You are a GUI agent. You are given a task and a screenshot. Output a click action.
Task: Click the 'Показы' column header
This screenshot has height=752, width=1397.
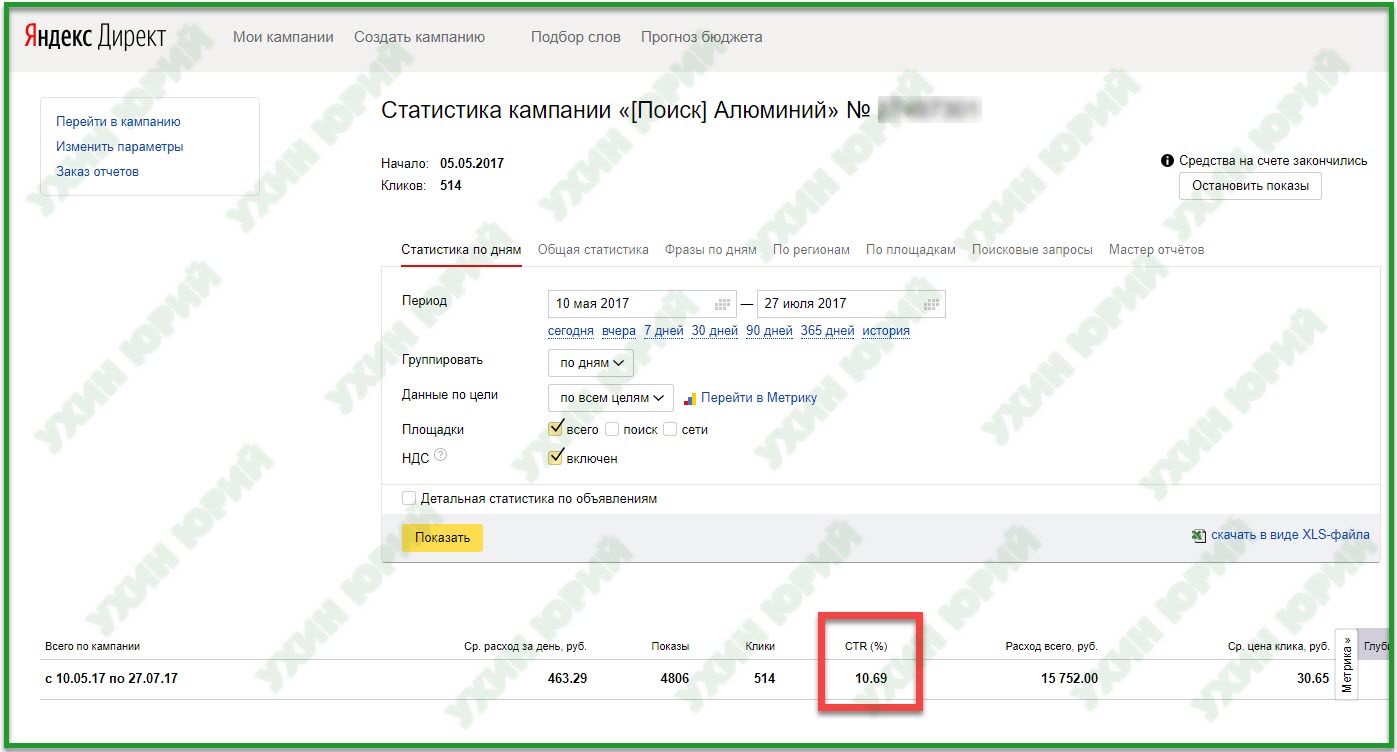coord(670,646)
